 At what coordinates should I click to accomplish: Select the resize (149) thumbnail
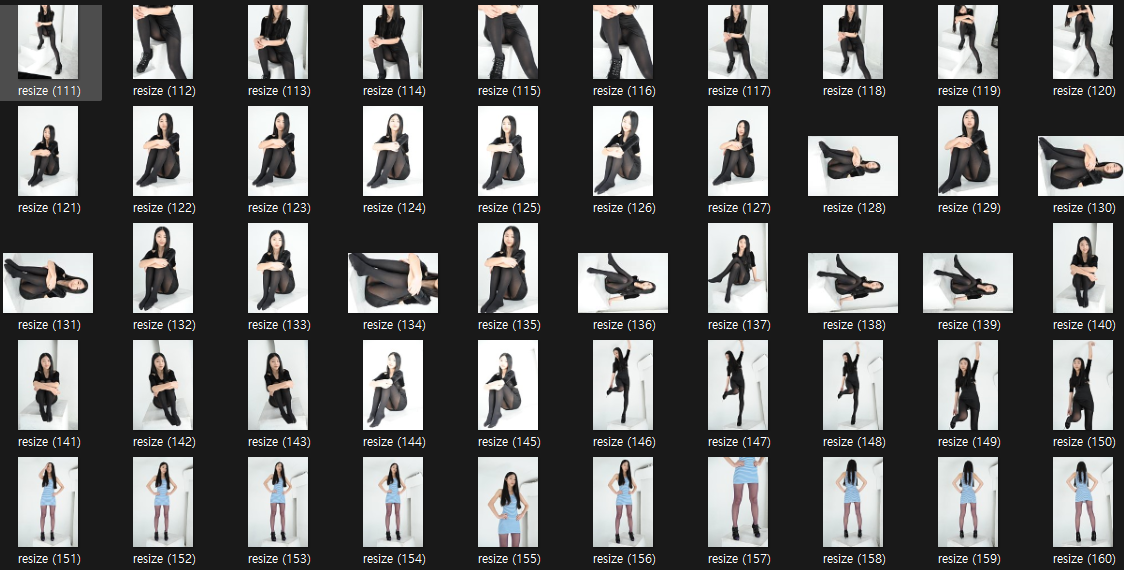pos(968,385)
